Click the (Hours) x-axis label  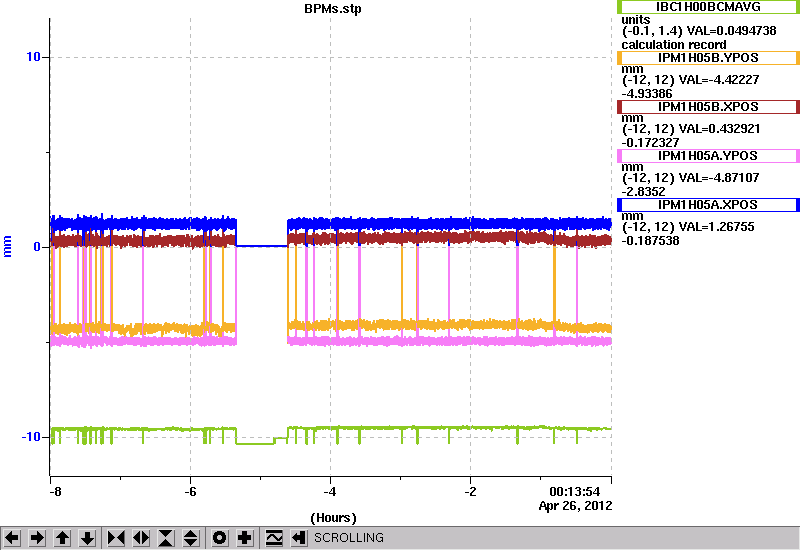(333, 518)
